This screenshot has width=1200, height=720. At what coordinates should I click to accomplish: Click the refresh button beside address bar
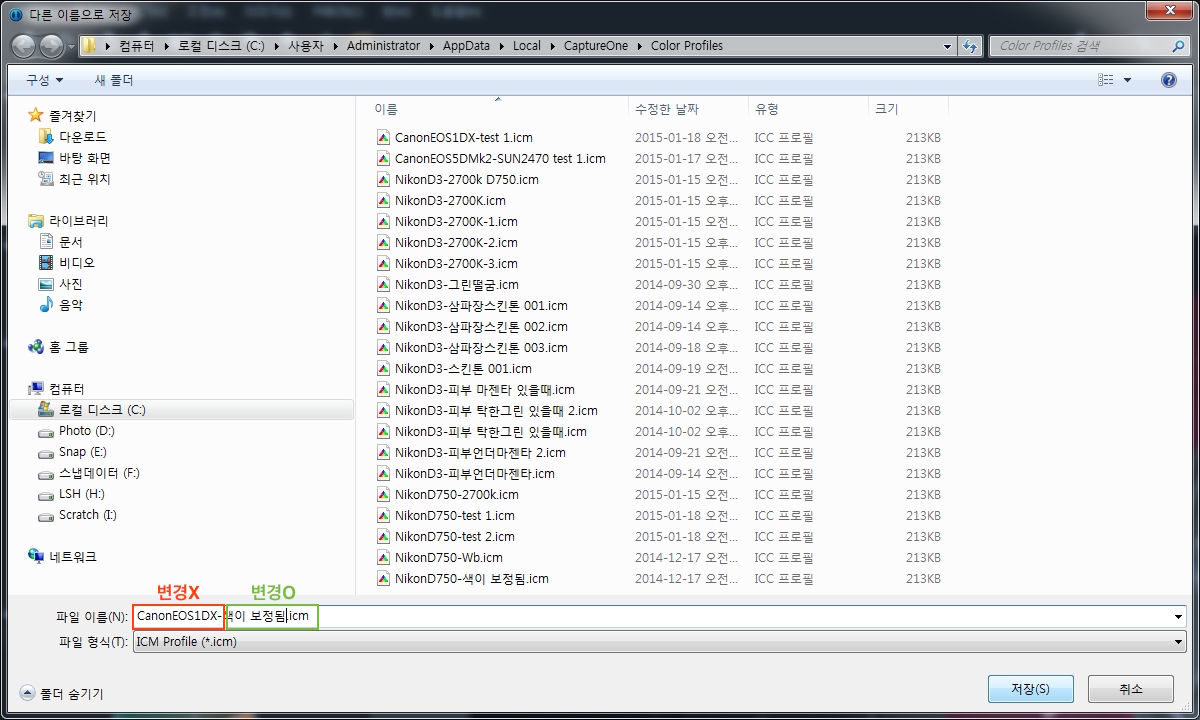click(x=970, y=46)
